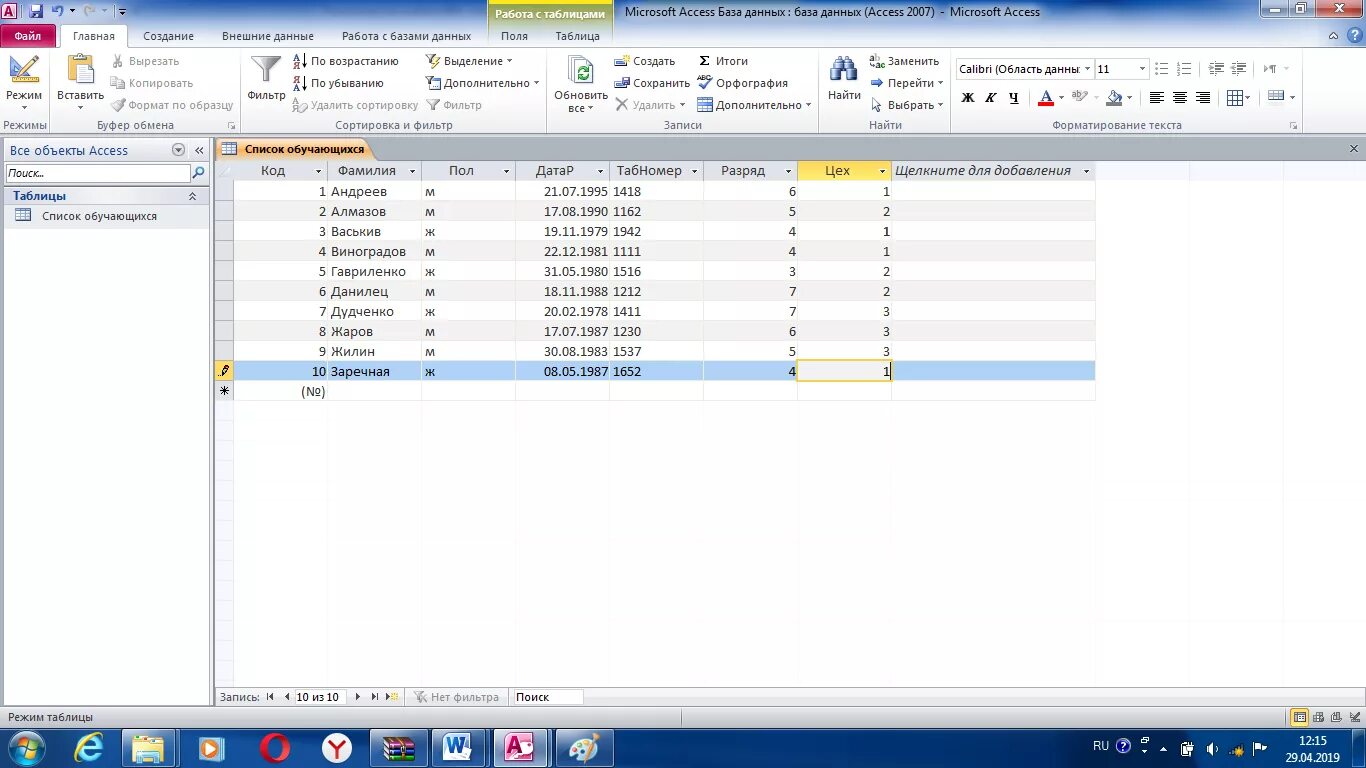Click the font color A icon
The height and width of the screenshot is (768, 1366).
[x=1045, y=98]
